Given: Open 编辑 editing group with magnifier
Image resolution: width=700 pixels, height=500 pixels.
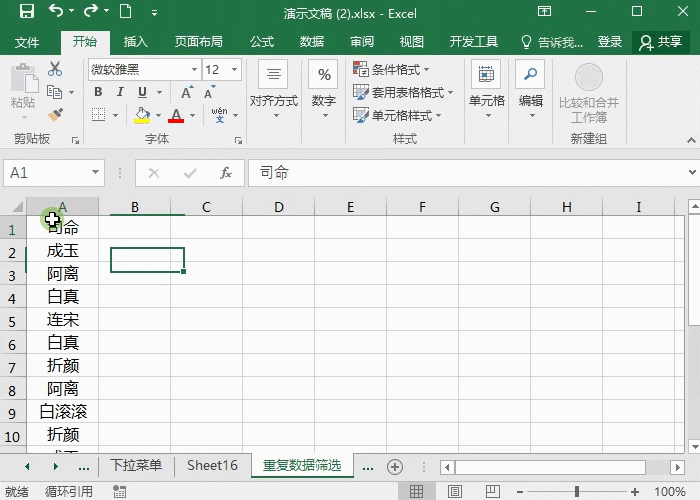Looking at the screenshot, I should pyautogui.click(x=531, y=91).
